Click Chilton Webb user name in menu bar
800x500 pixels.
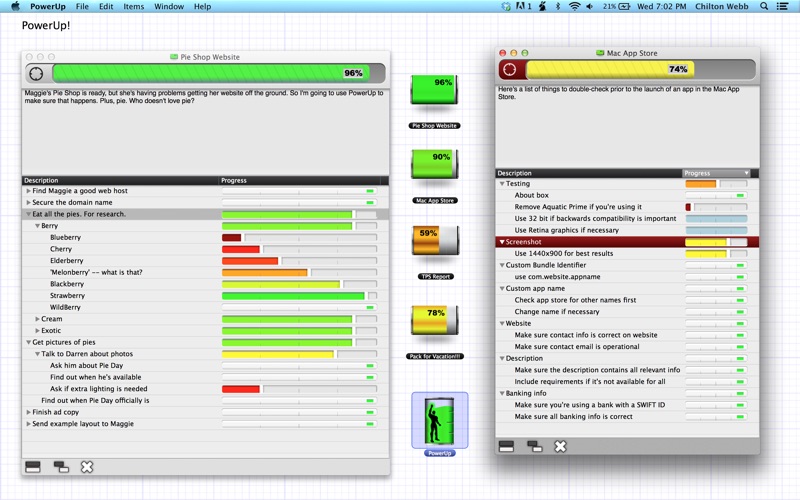tap(721, 6)
